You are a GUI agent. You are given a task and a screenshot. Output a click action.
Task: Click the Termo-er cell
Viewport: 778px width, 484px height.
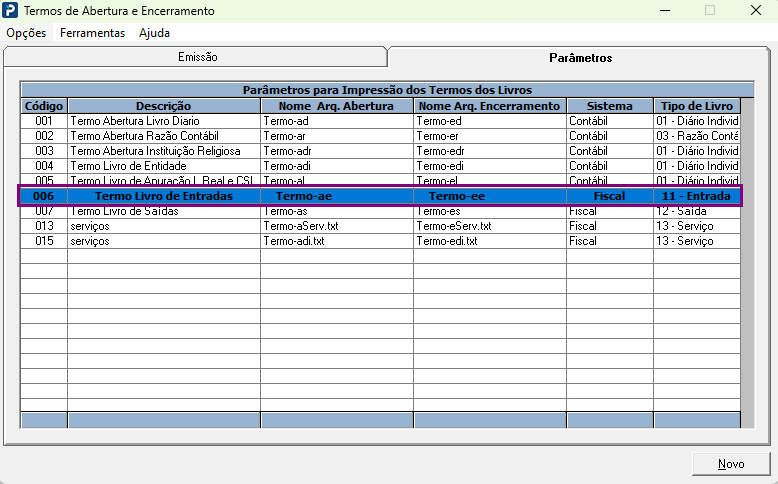pyautogui.click(x=489, y=136)
